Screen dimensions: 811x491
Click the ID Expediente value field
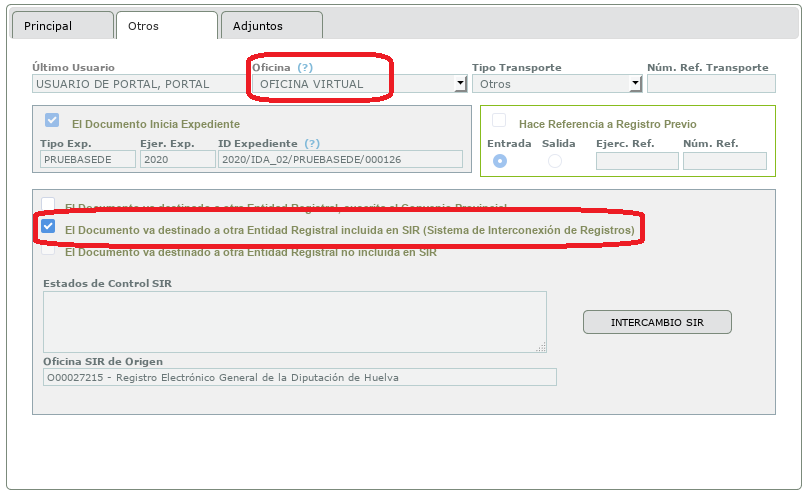pyautogui.click(x=340, y=159)
